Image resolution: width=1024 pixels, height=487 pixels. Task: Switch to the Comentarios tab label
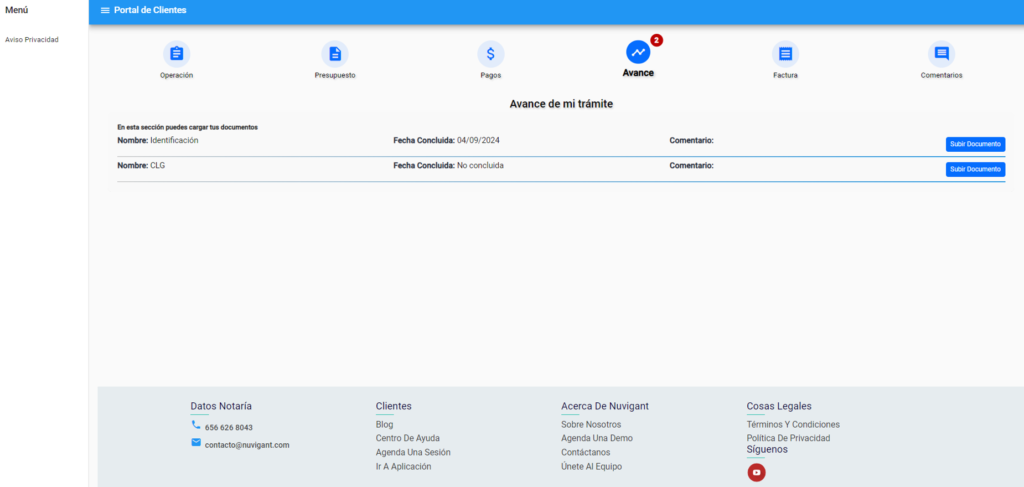tap(941, 76)
